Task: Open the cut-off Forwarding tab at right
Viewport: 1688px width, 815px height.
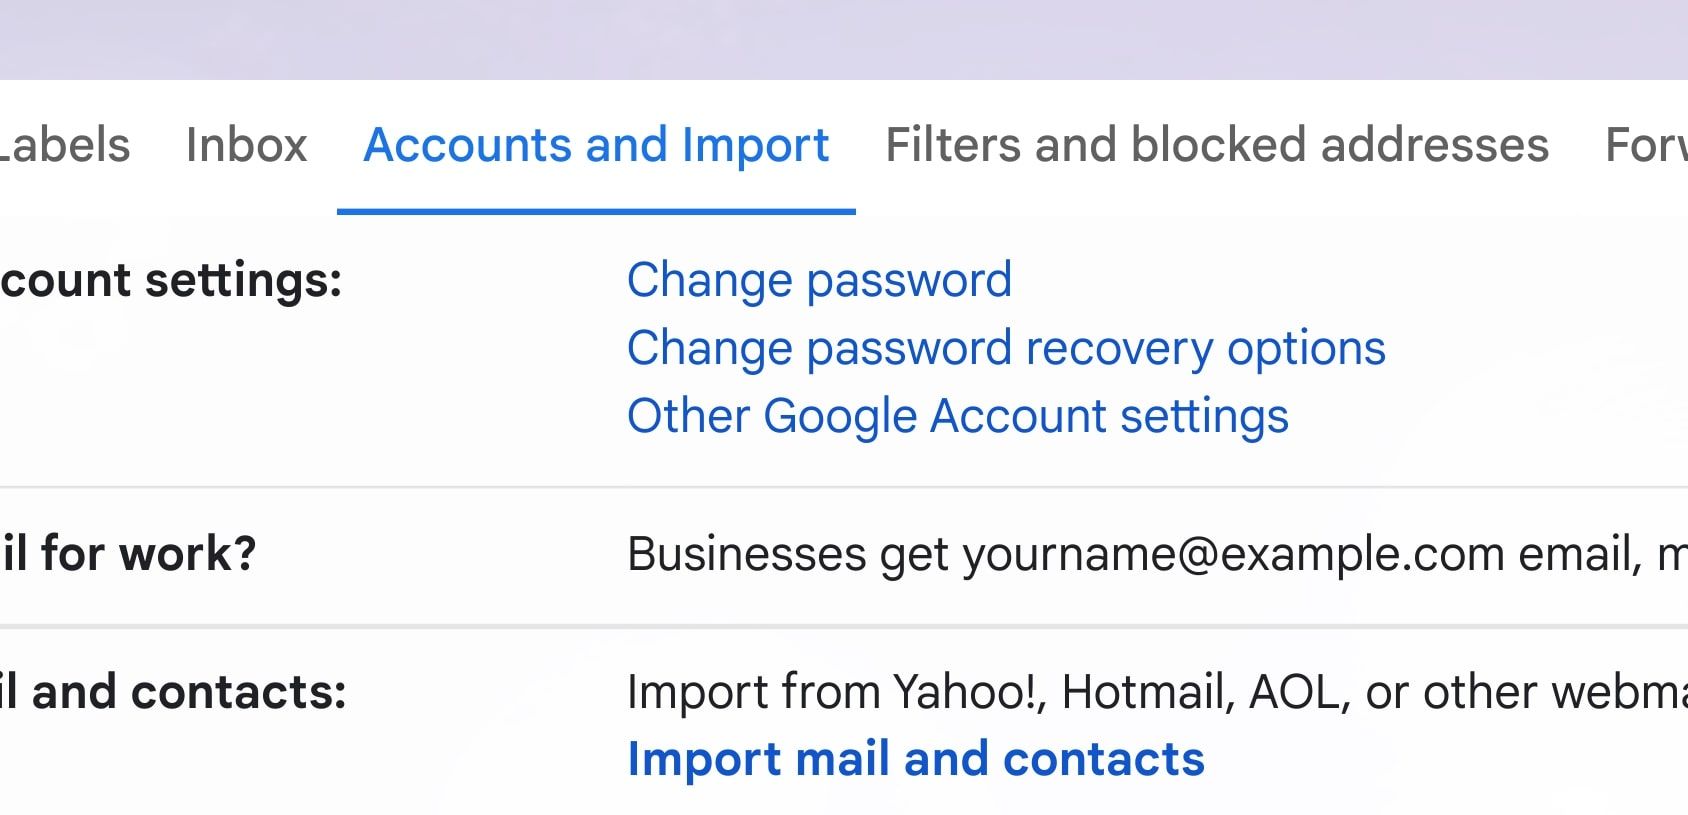Action: coord(1646,145)
